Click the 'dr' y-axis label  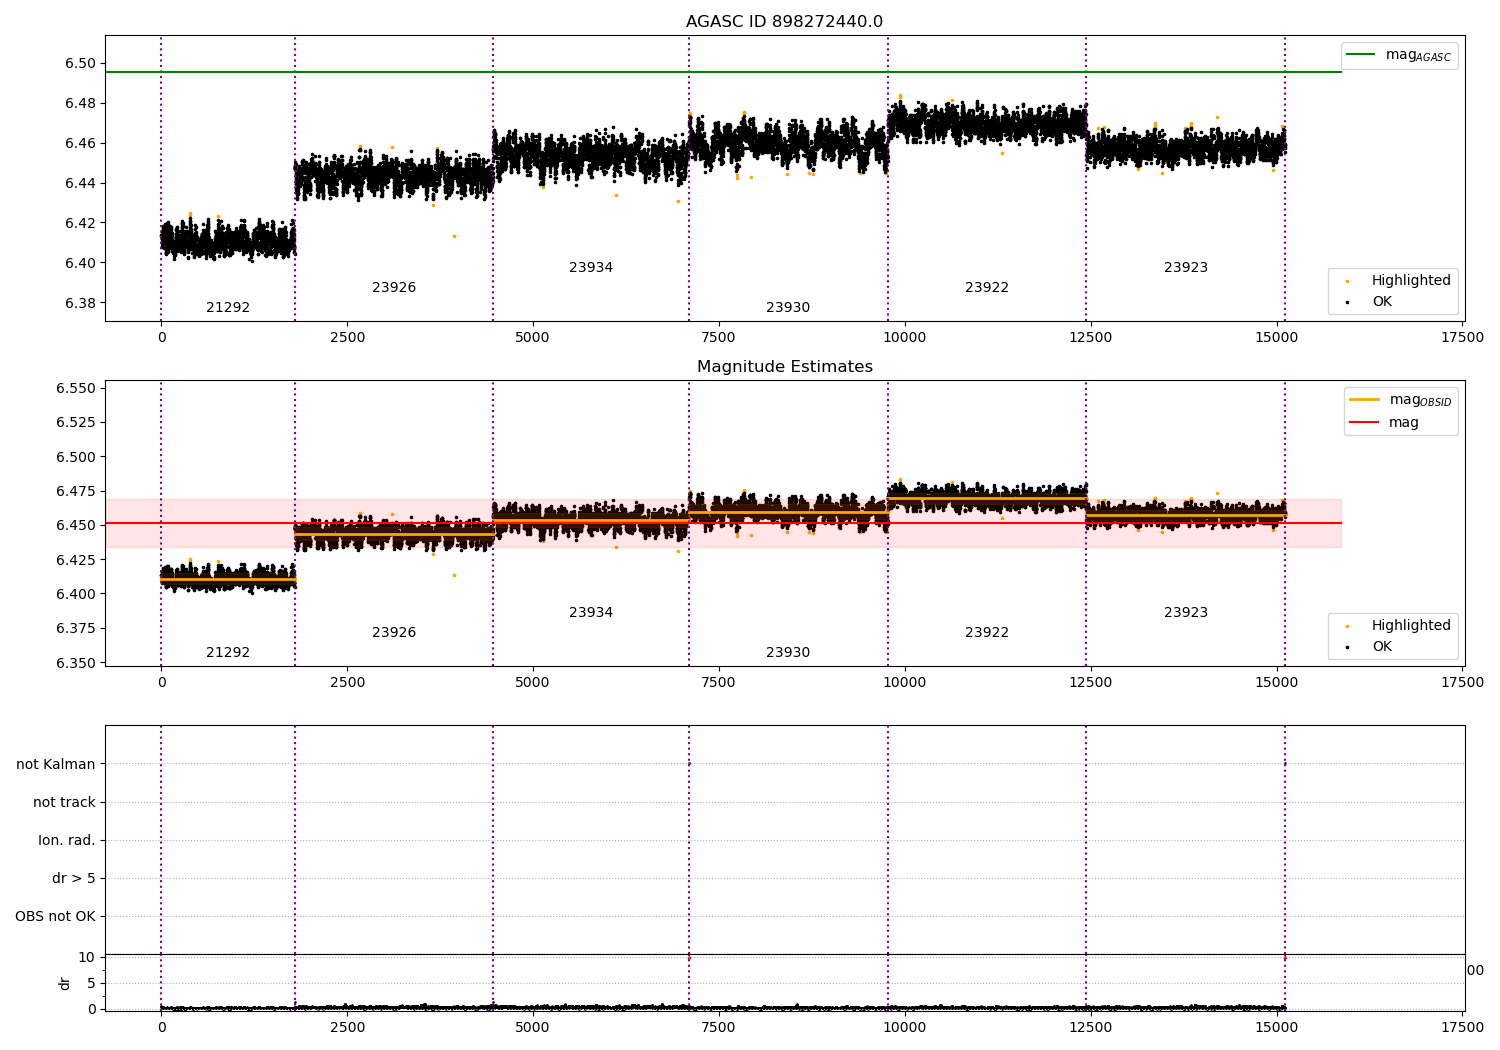[65, 983]
